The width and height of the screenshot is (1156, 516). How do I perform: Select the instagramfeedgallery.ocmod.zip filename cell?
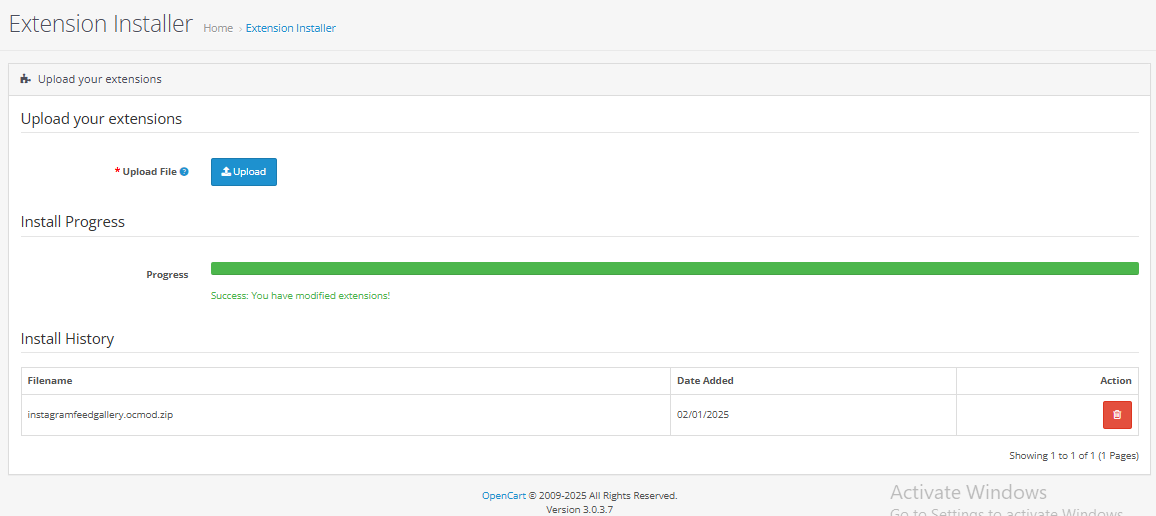[100, 415]
